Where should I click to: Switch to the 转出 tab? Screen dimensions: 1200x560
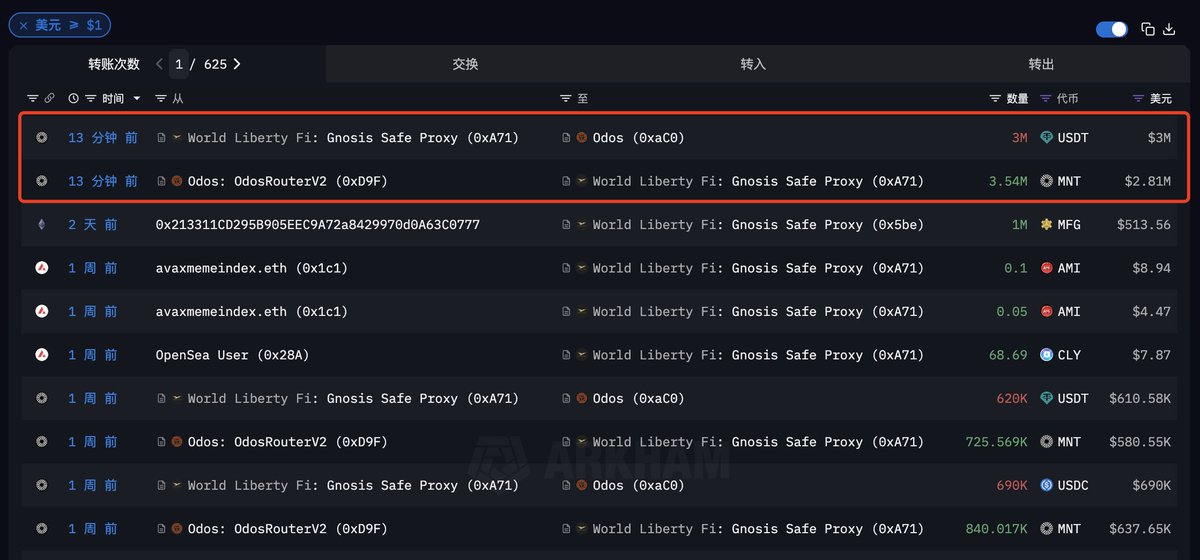pos(1041,64)
